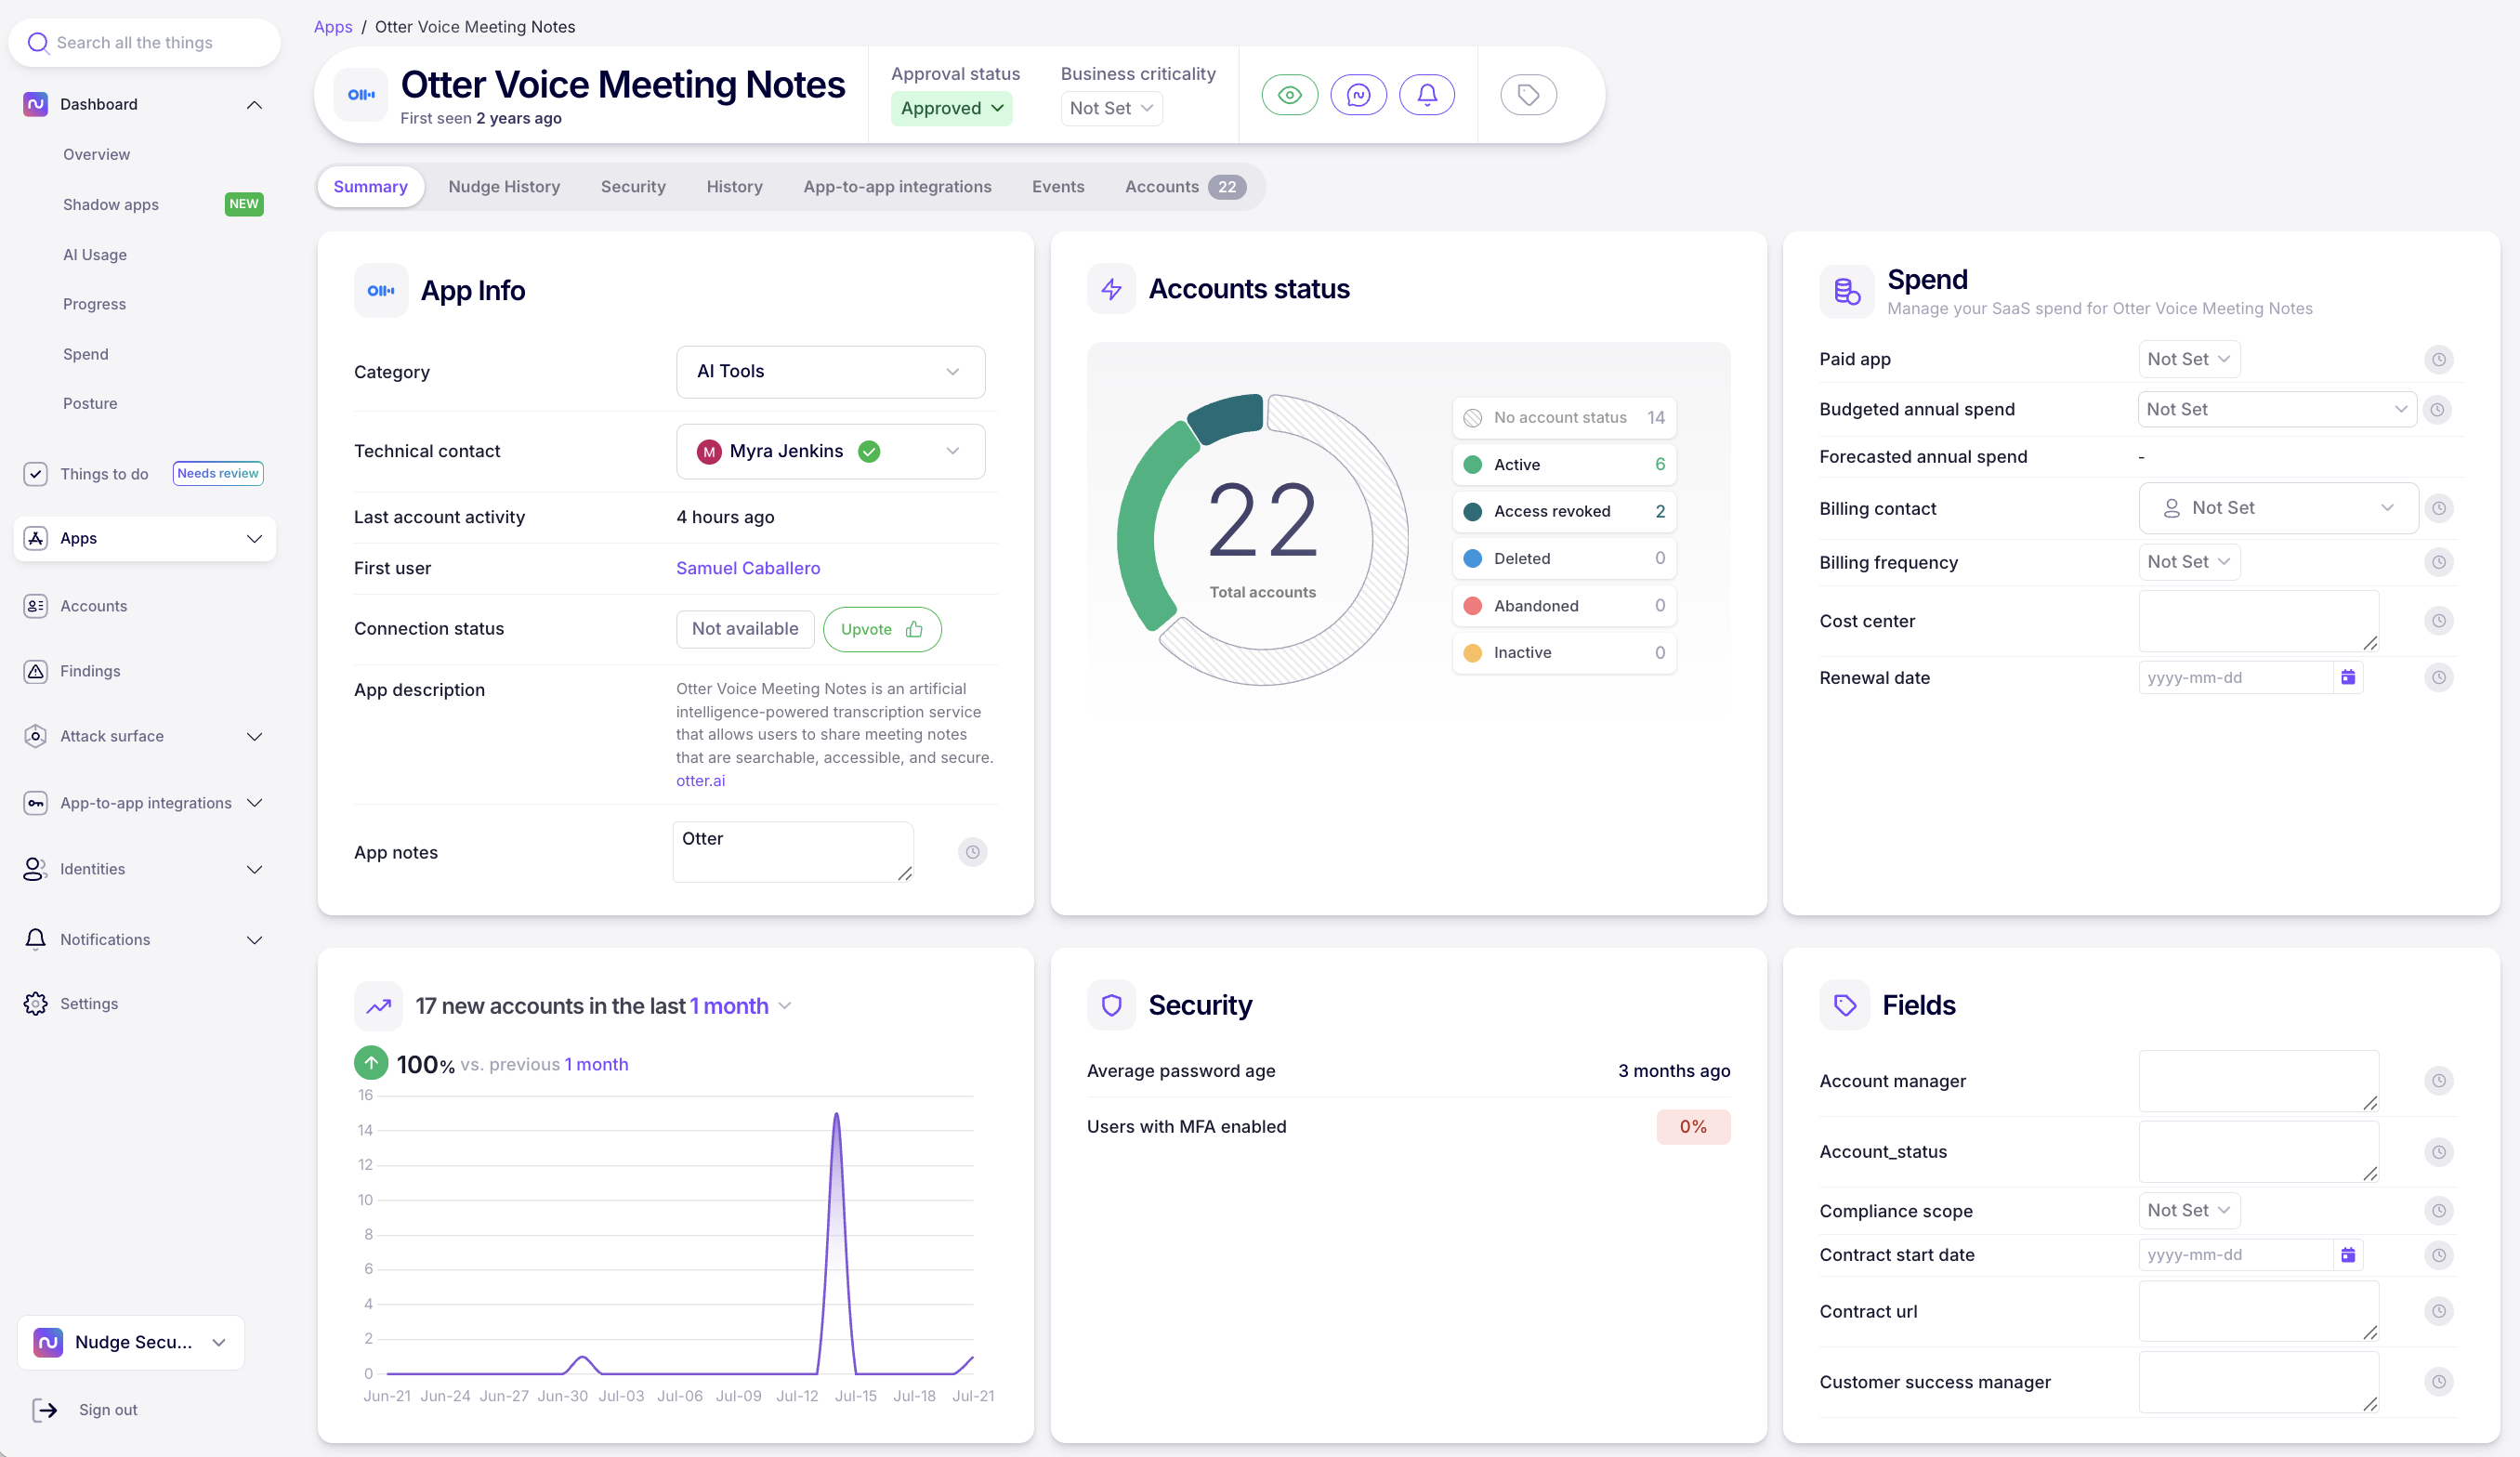Viewport: 2520px width, 1457px height.
Task: Open the Technical contact Myra Jenkins dropdown
Action: (830, 451)
